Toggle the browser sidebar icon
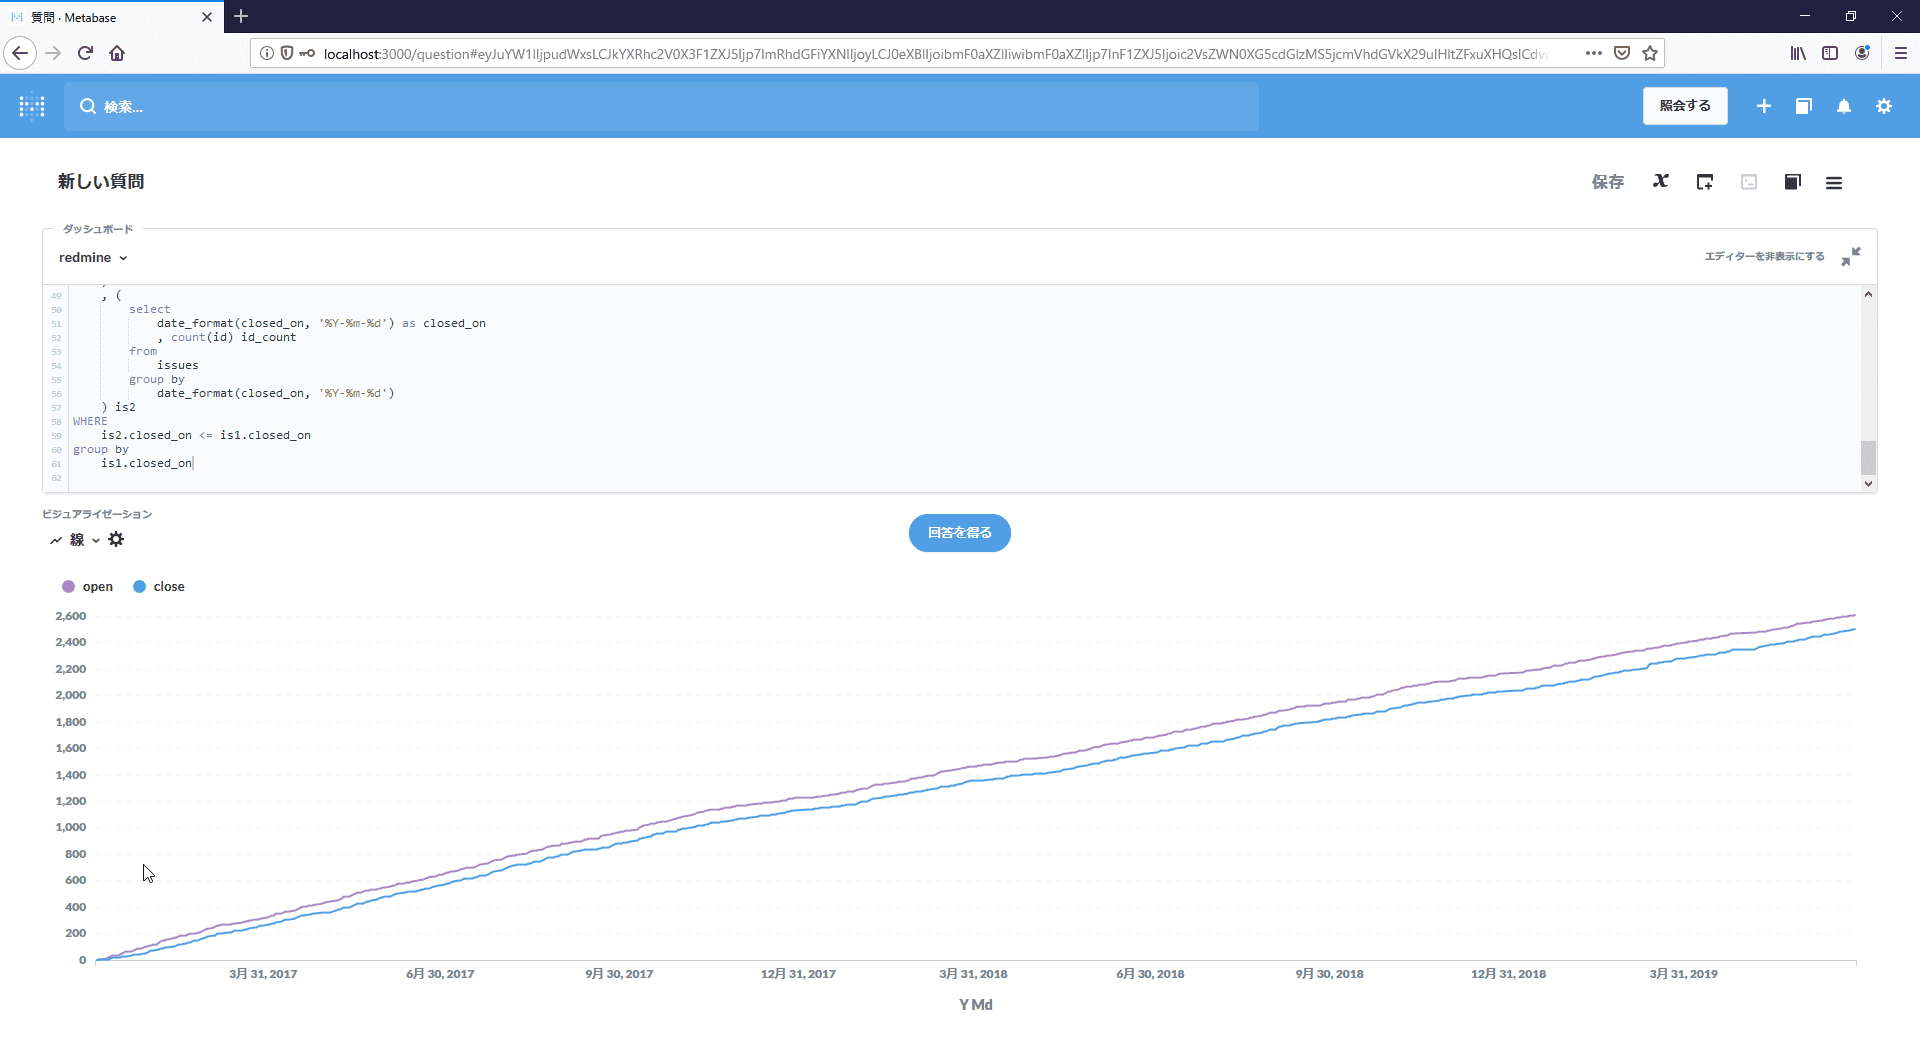Viewport: 1920px width, 1040px height. 1830,53
